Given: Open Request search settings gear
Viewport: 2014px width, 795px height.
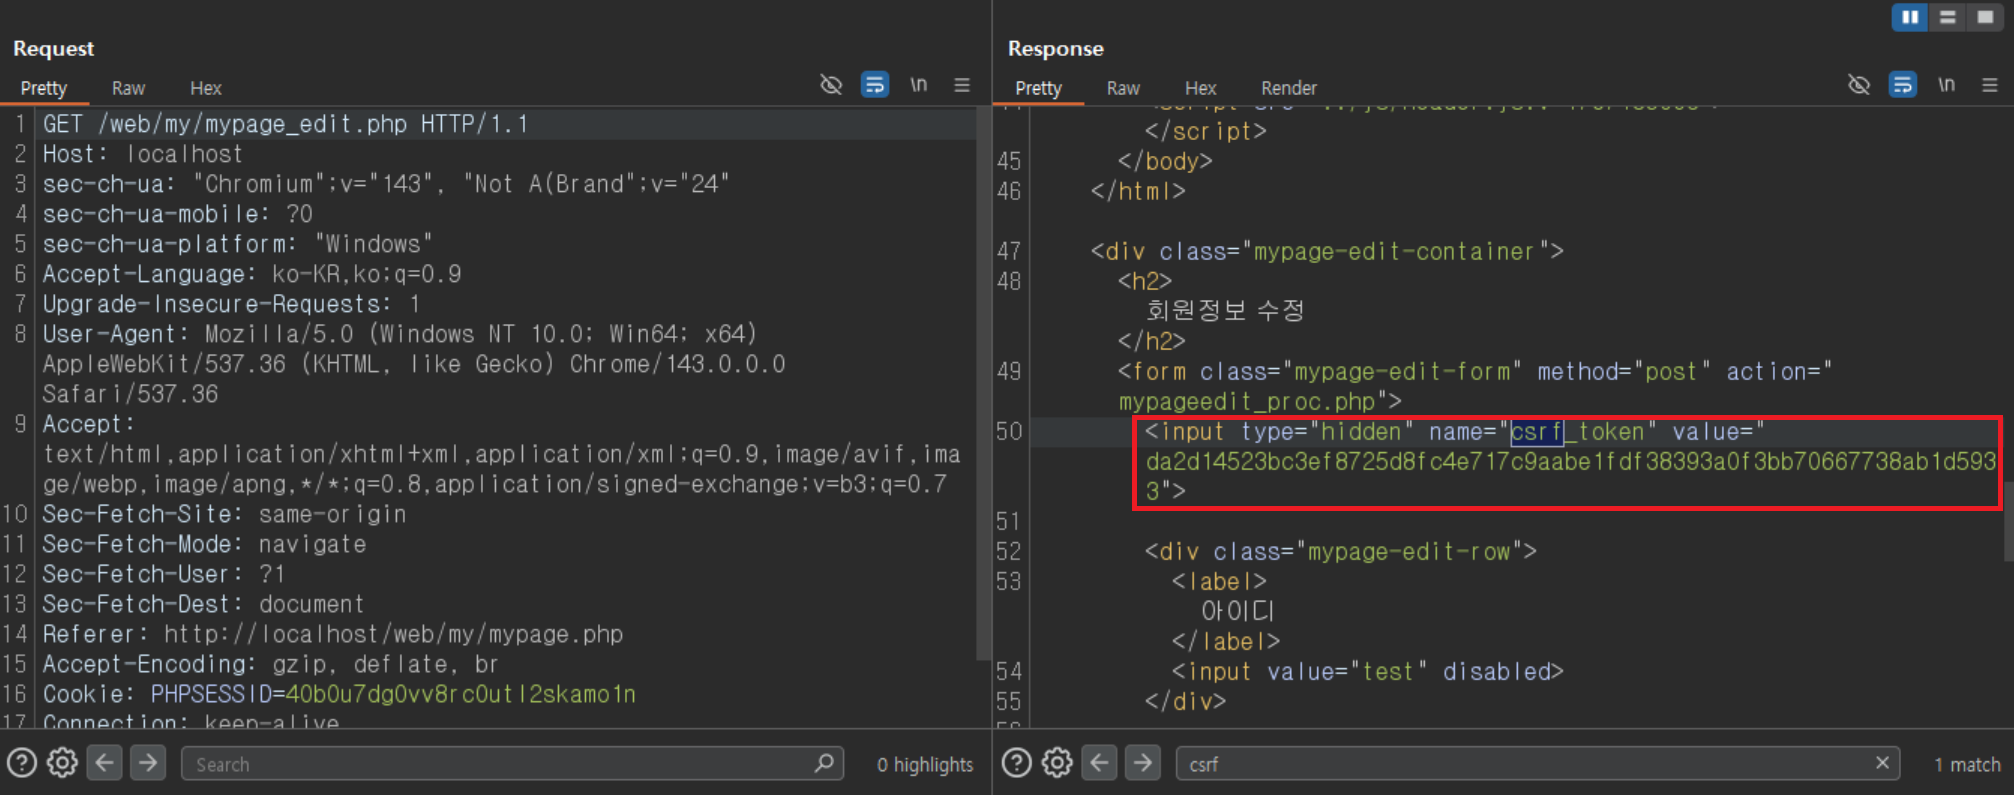Looking at the screenshot, I should pos(62,763).
